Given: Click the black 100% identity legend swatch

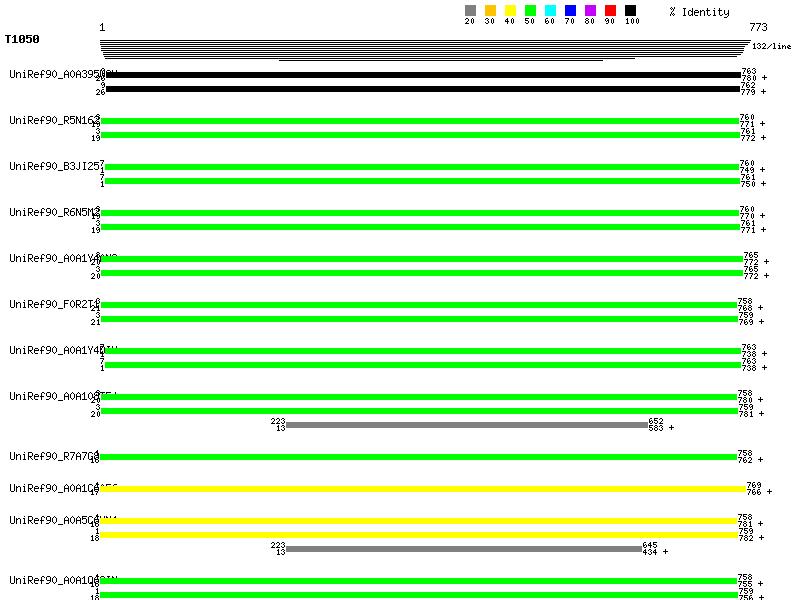Looking at the screenshot, I should (x=630, y=11).
